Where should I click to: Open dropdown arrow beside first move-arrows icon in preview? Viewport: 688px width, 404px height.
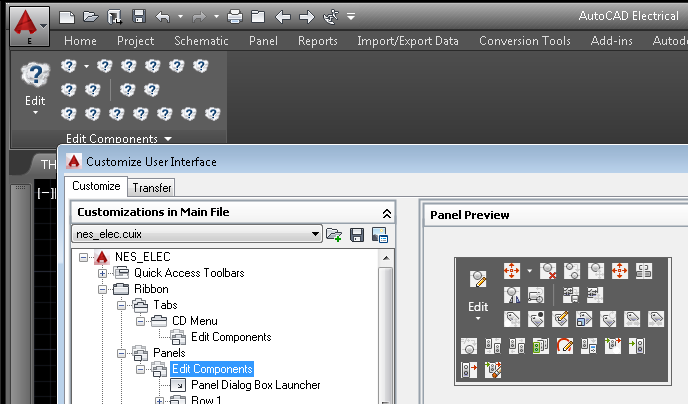(x=529, y=271)
